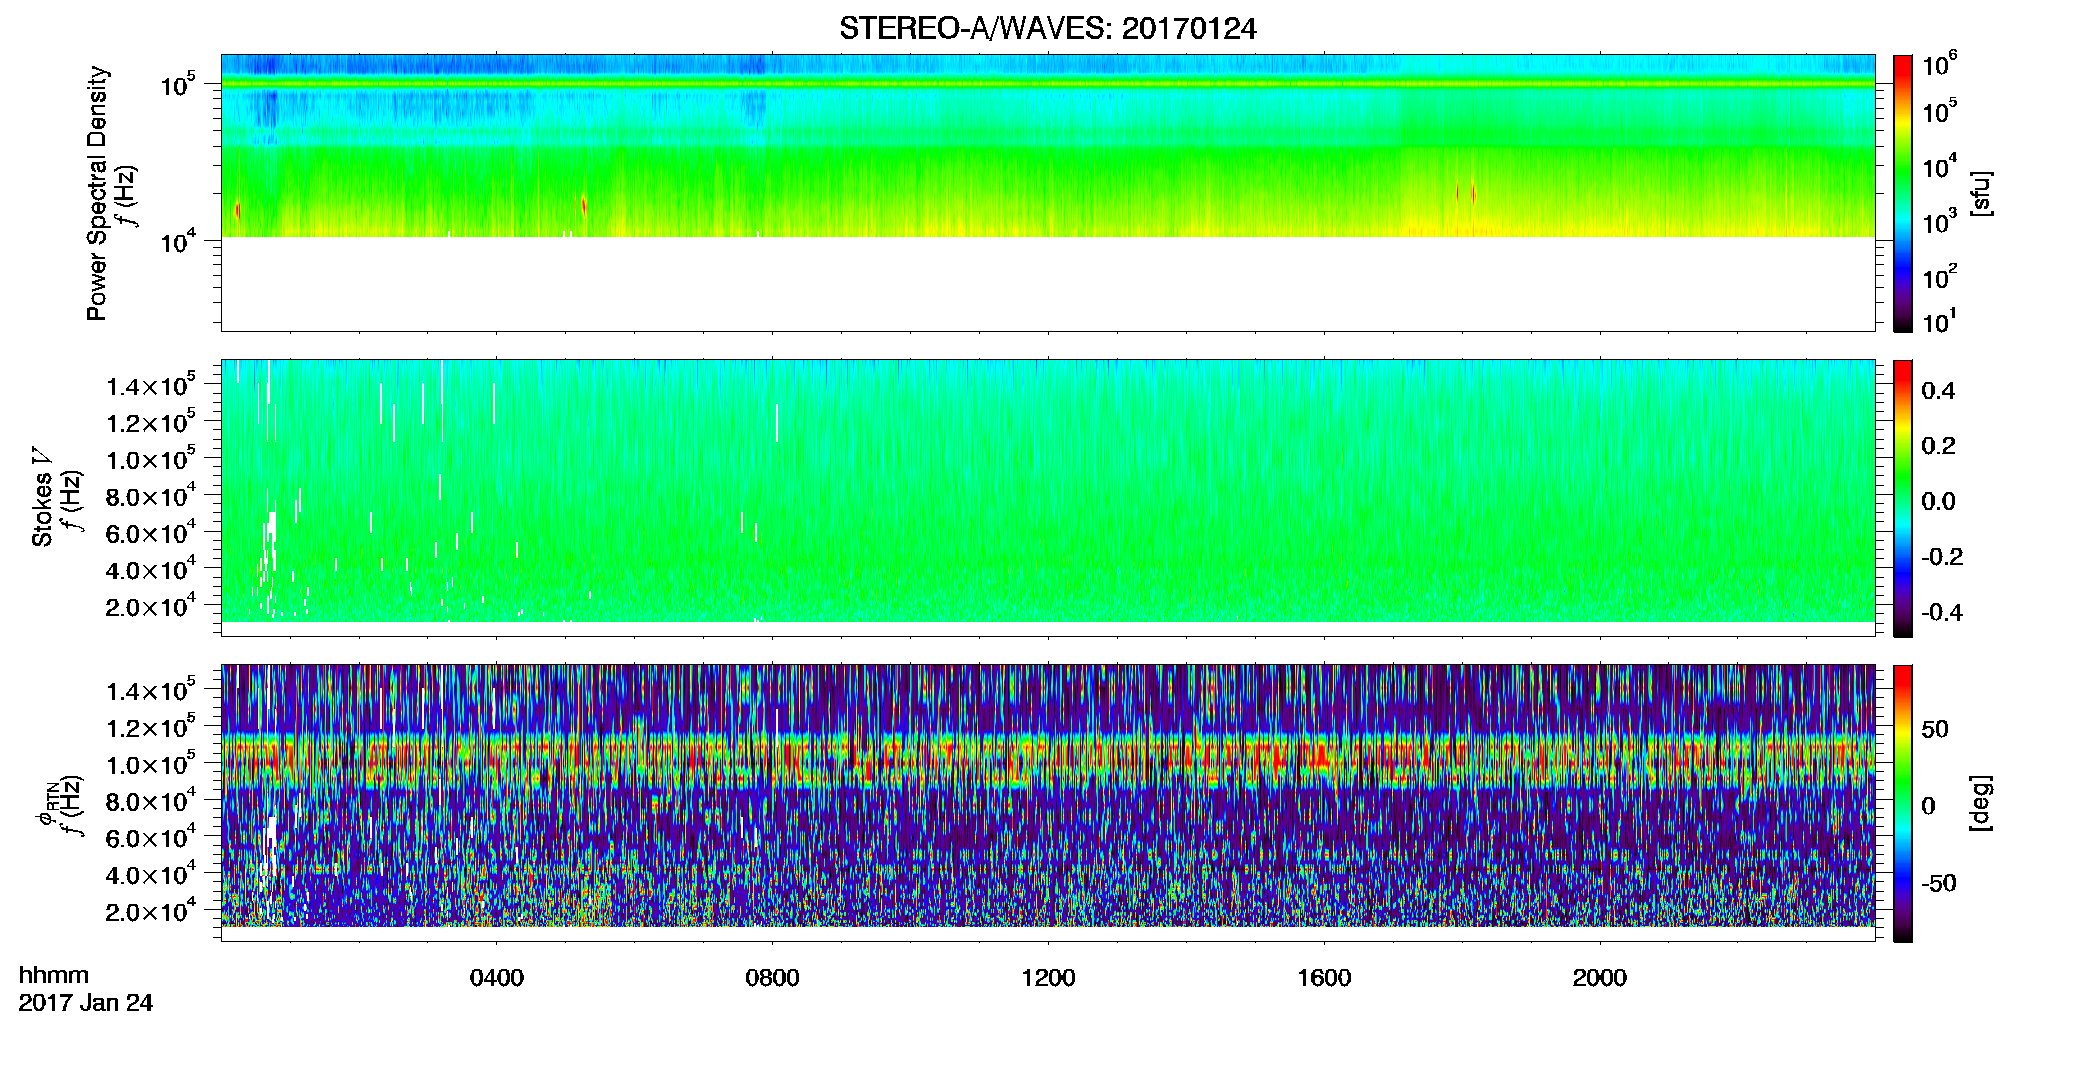Click the 2017 Jan 24 date label
Image resolution: width=2096 pixels, height=1080 pixels.
point(86,1003)
